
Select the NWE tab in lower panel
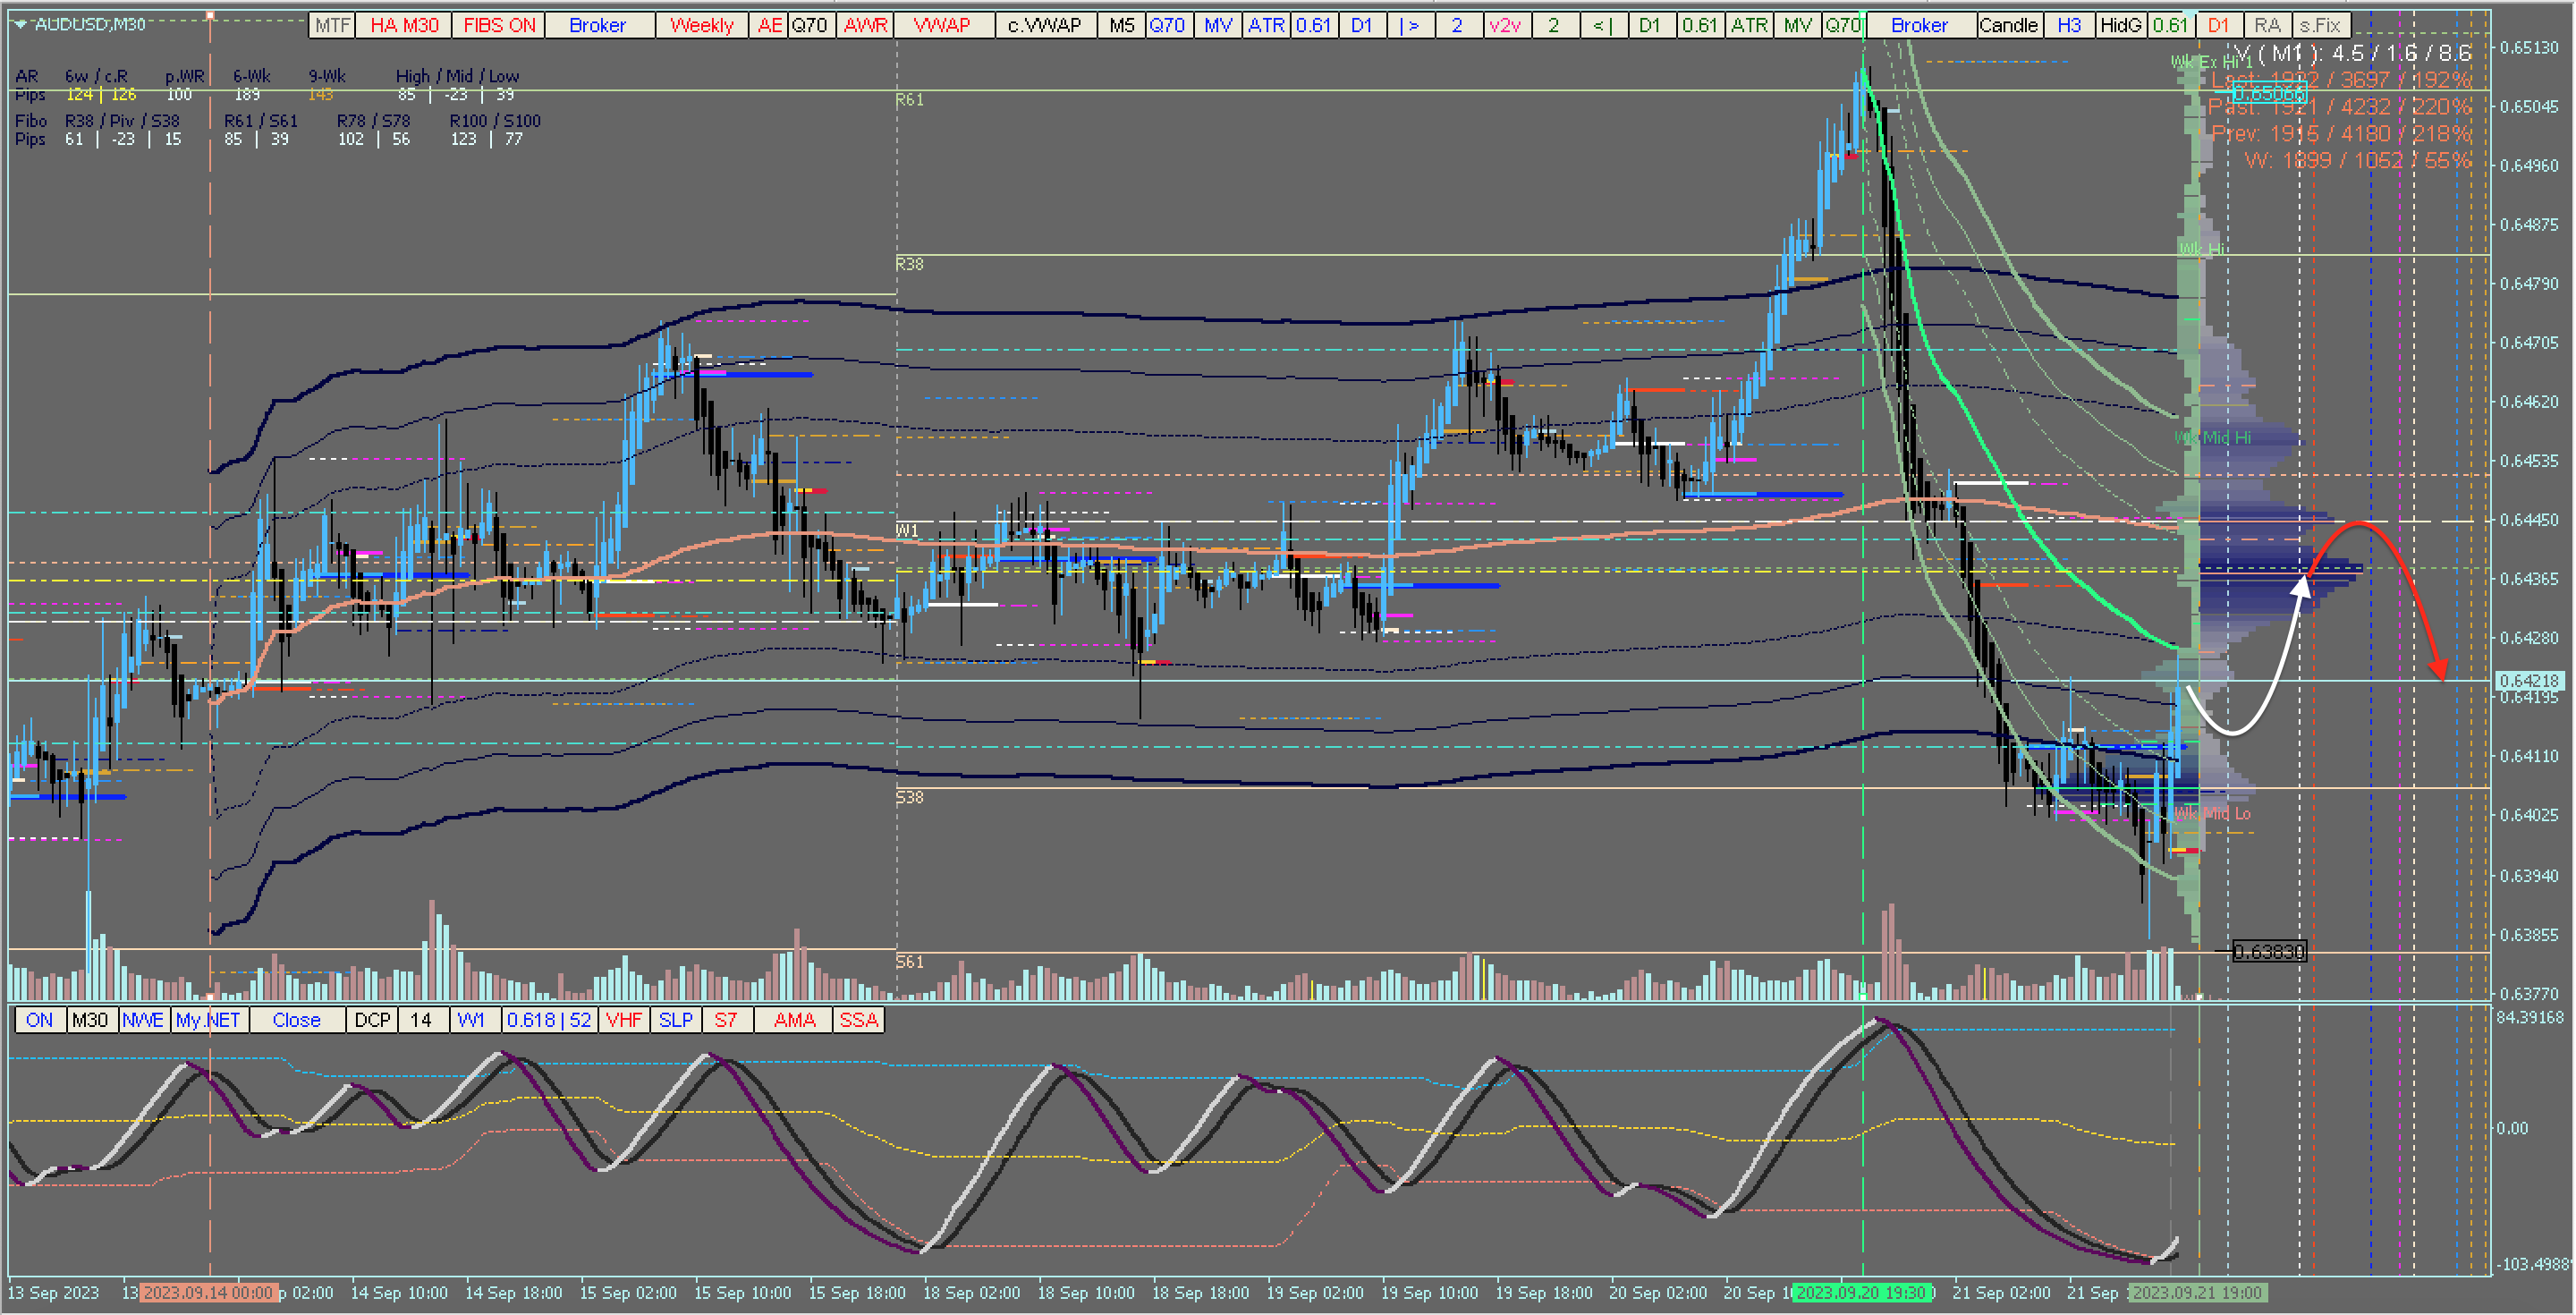(x=143, y=1020)
